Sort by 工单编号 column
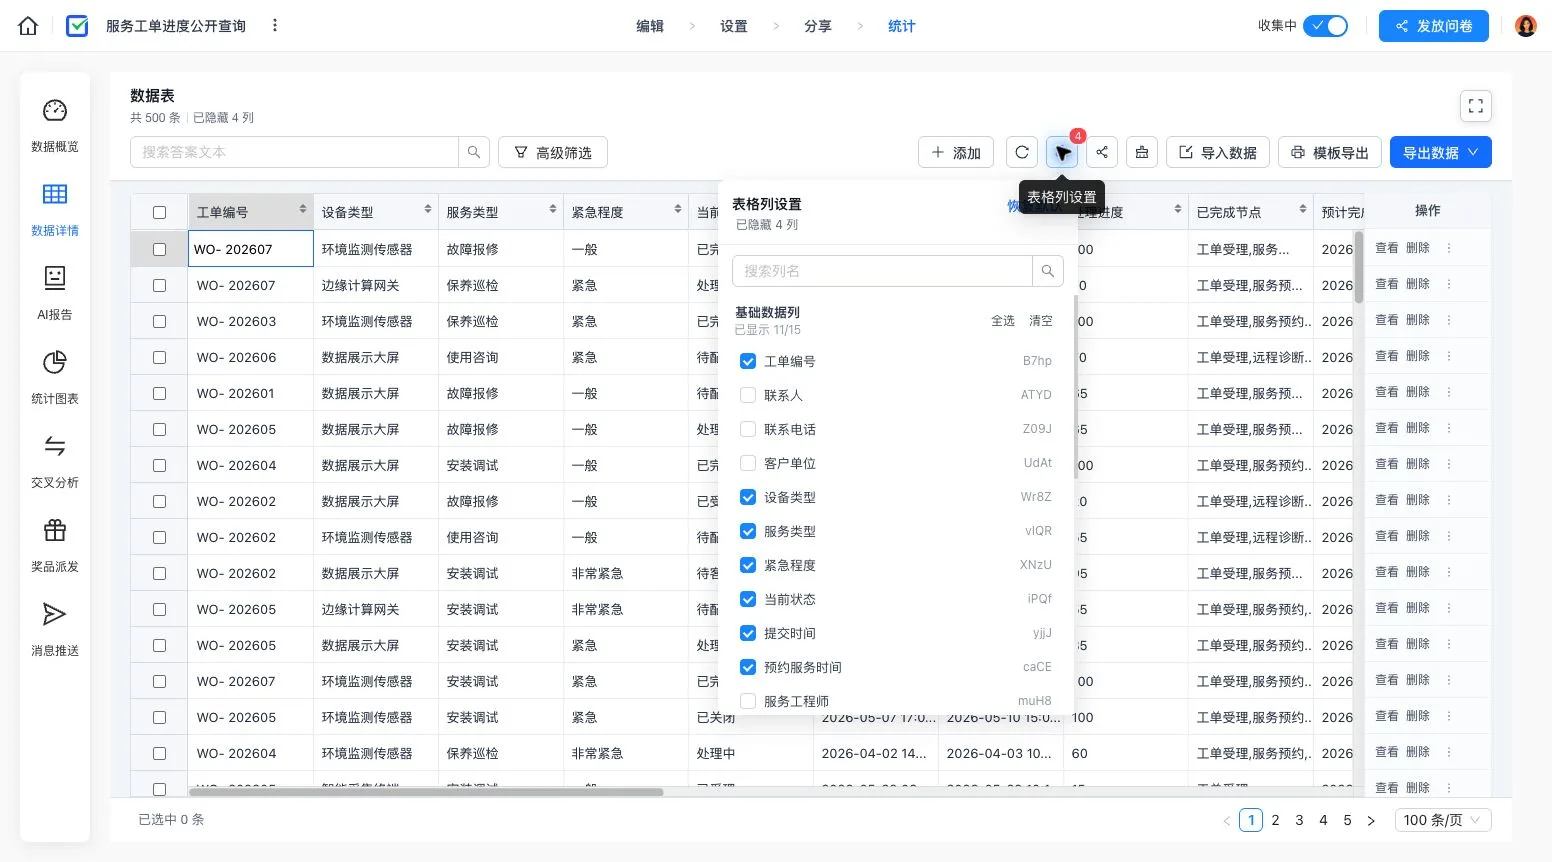The image size is (1552, 862). [303, 209]
